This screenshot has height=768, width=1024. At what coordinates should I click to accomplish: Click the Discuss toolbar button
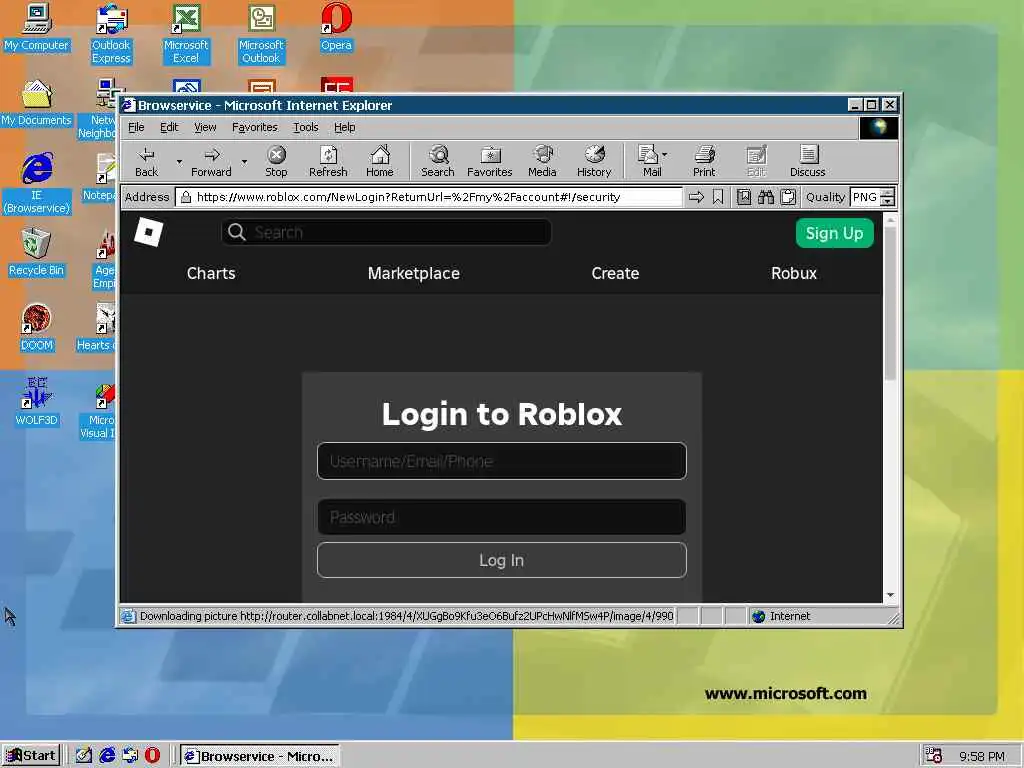click(808, 161)
